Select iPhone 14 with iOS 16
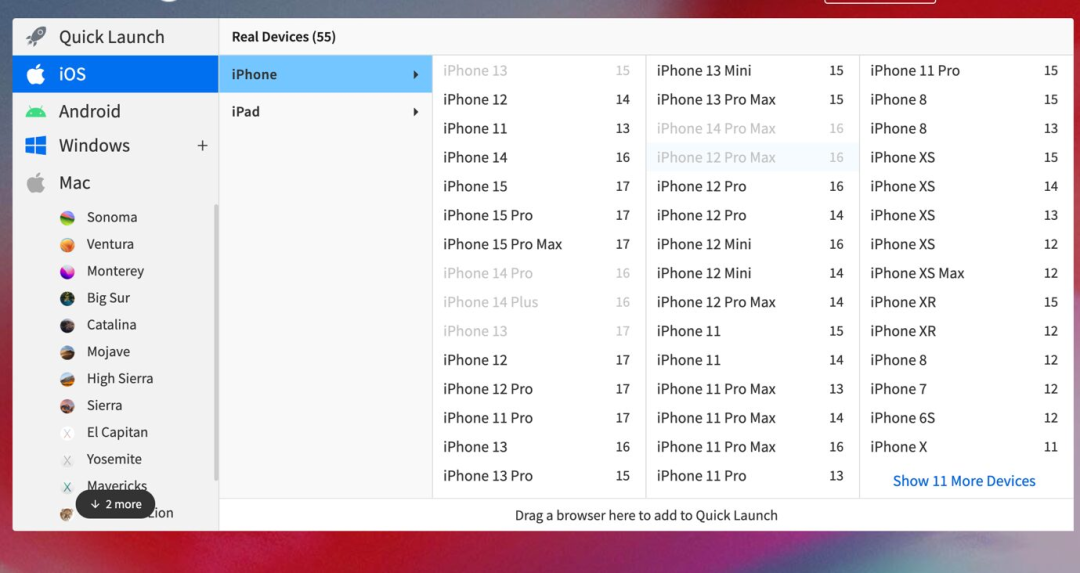1080x573 pixels. click(x=538, y=157)
